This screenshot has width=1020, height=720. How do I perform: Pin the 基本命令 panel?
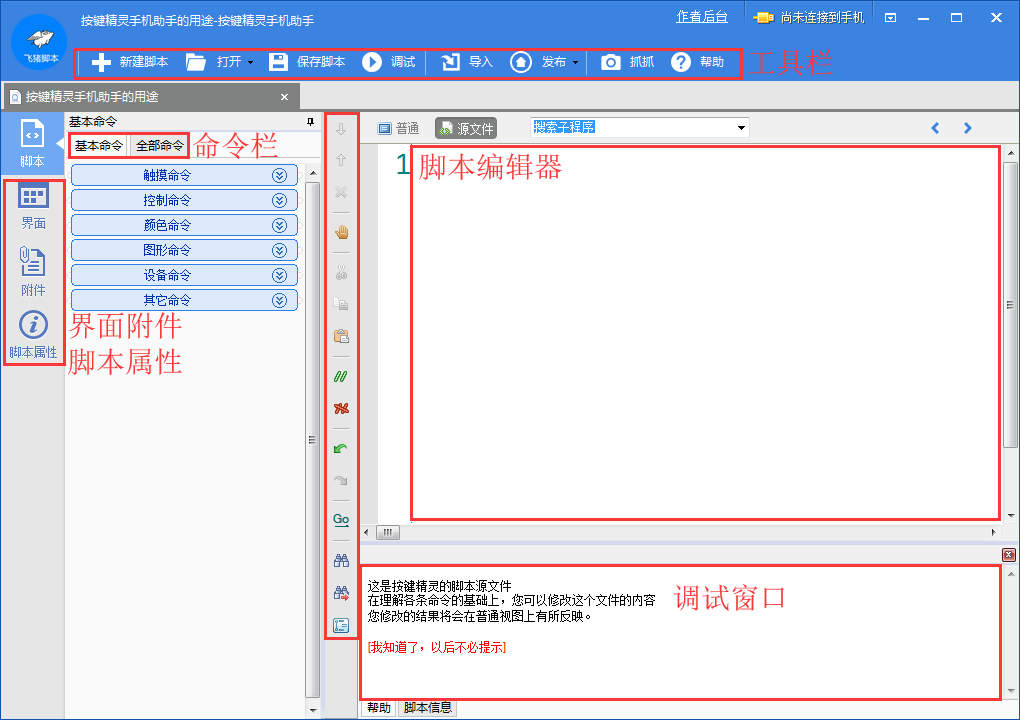click(x=310, y=122)
